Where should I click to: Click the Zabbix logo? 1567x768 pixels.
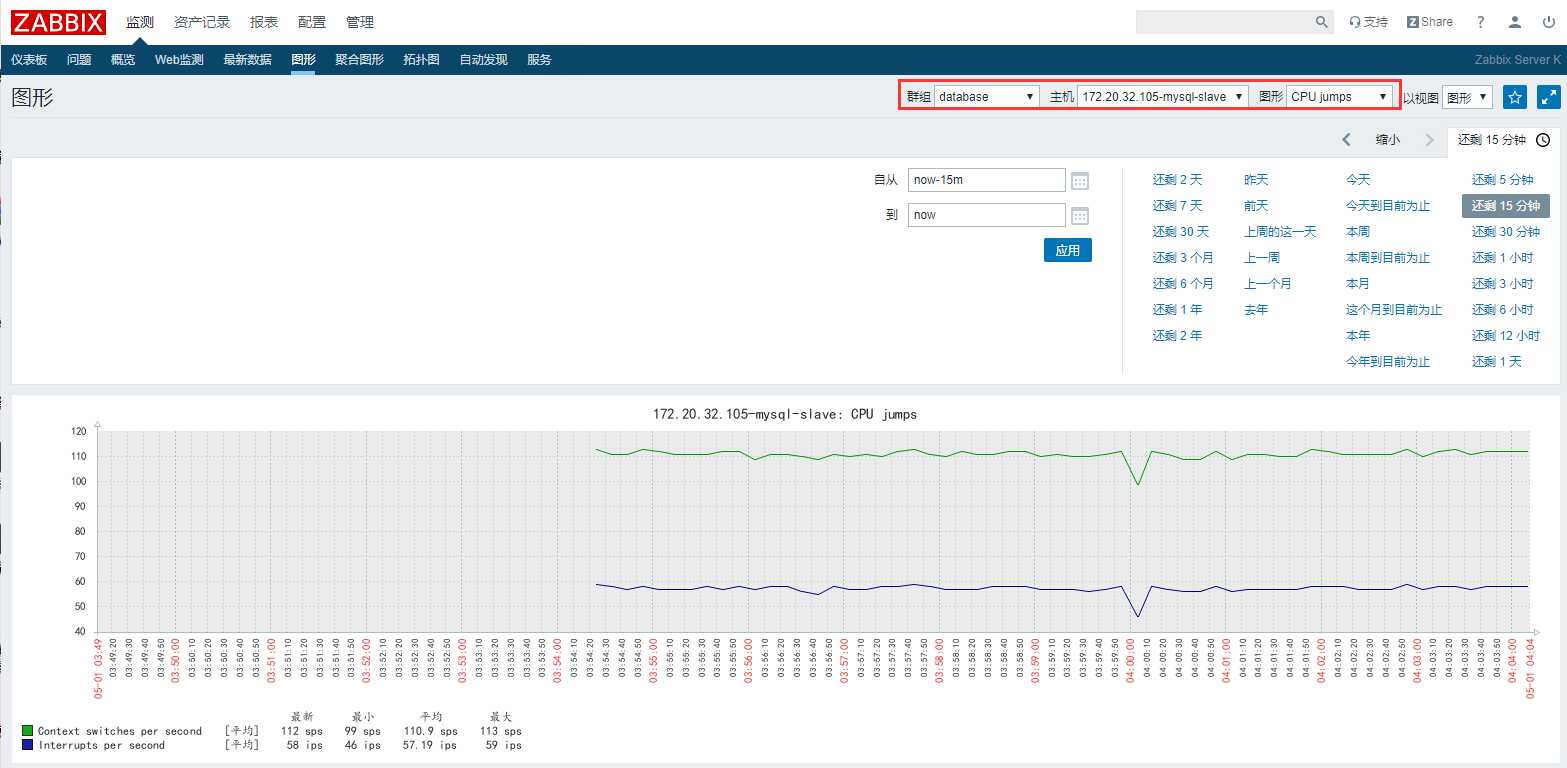(x=58, y=22)
